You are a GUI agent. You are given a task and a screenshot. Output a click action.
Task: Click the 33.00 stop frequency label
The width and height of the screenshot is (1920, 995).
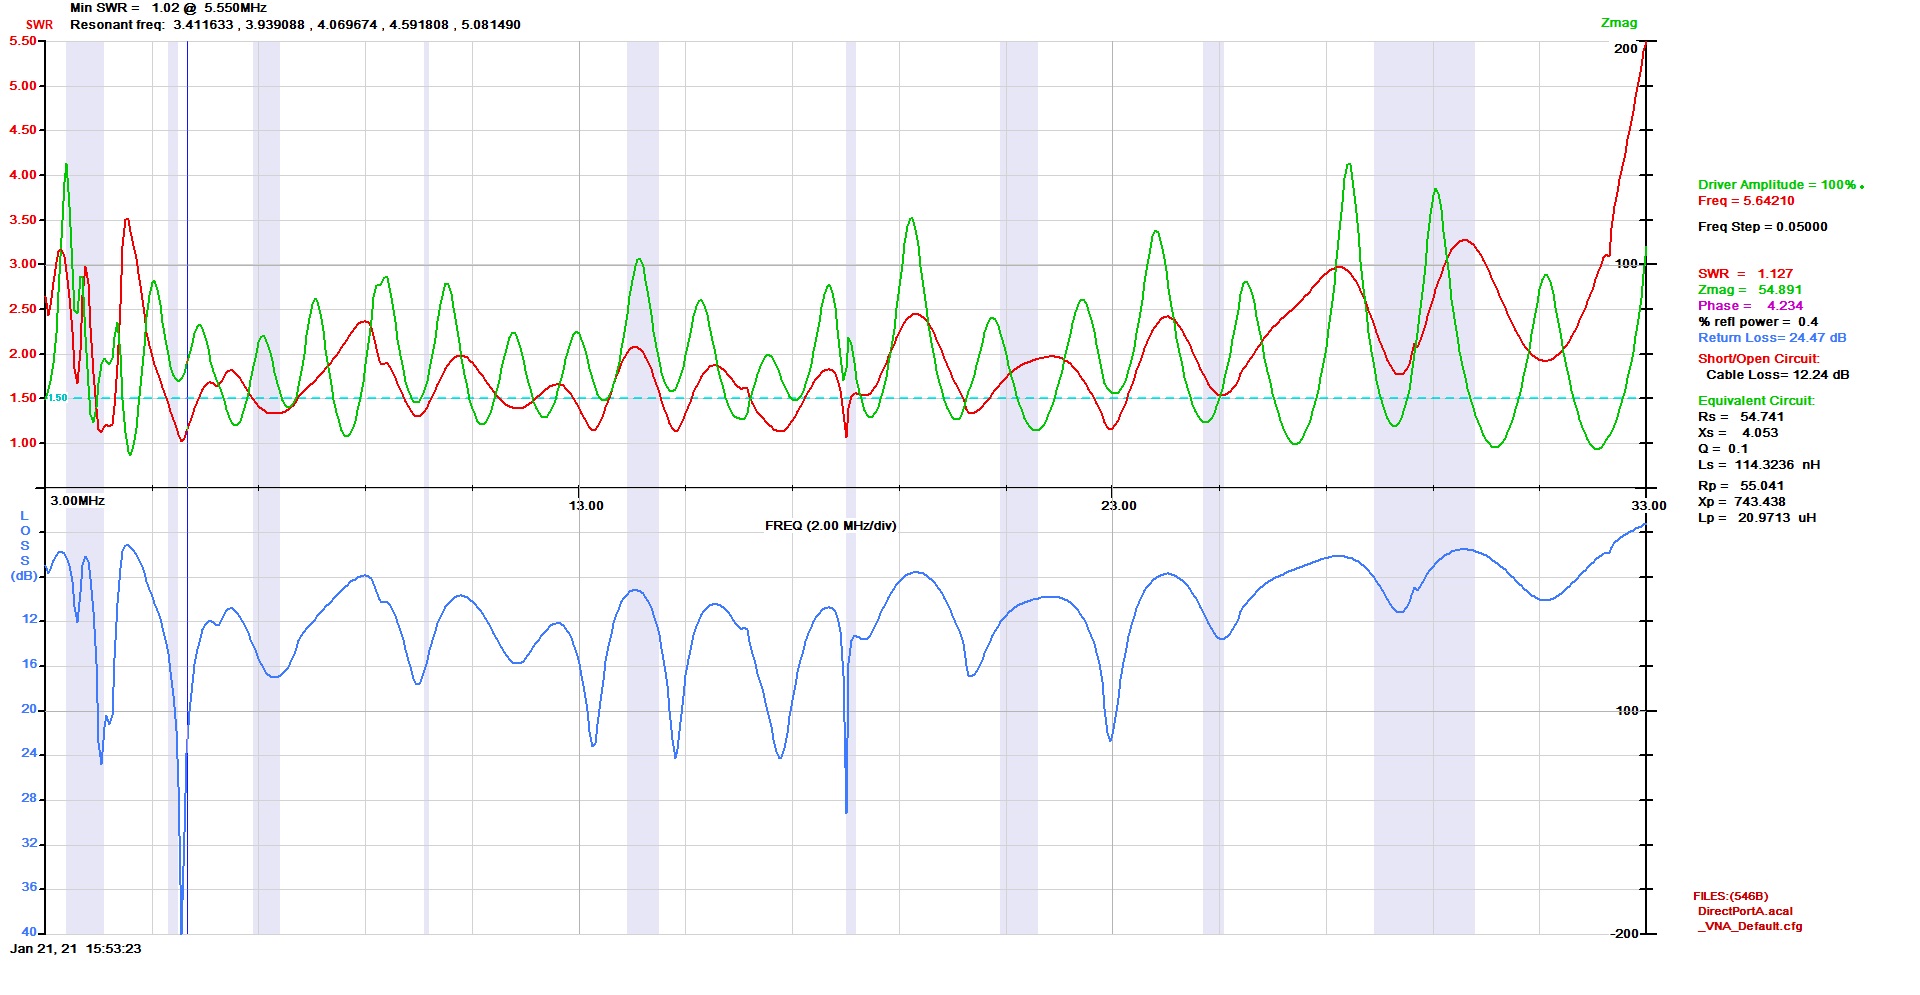click(x=1649, y=506)
